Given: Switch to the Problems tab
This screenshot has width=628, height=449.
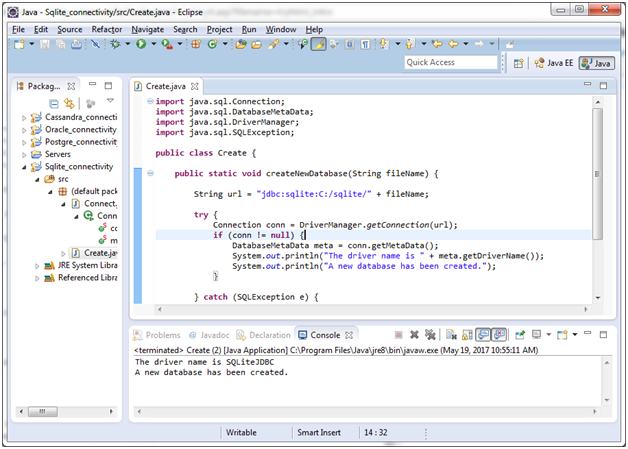Looking at the screenshot, I should pyautogui.click(x=157, y=335).
